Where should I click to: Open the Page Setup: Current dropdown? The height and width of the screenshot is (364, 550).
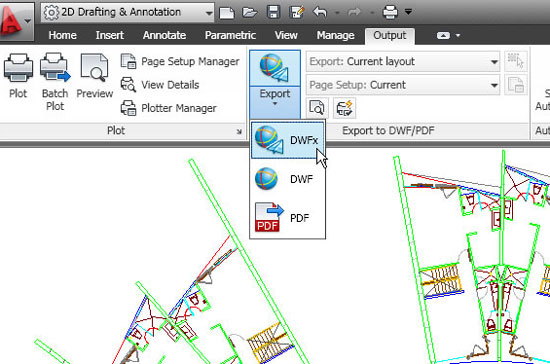403,85
